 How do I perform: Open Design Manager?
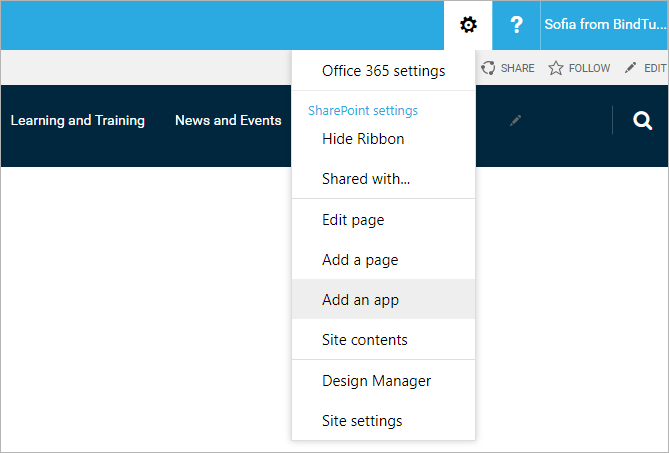pyautogui.click(x=384, y=381)
